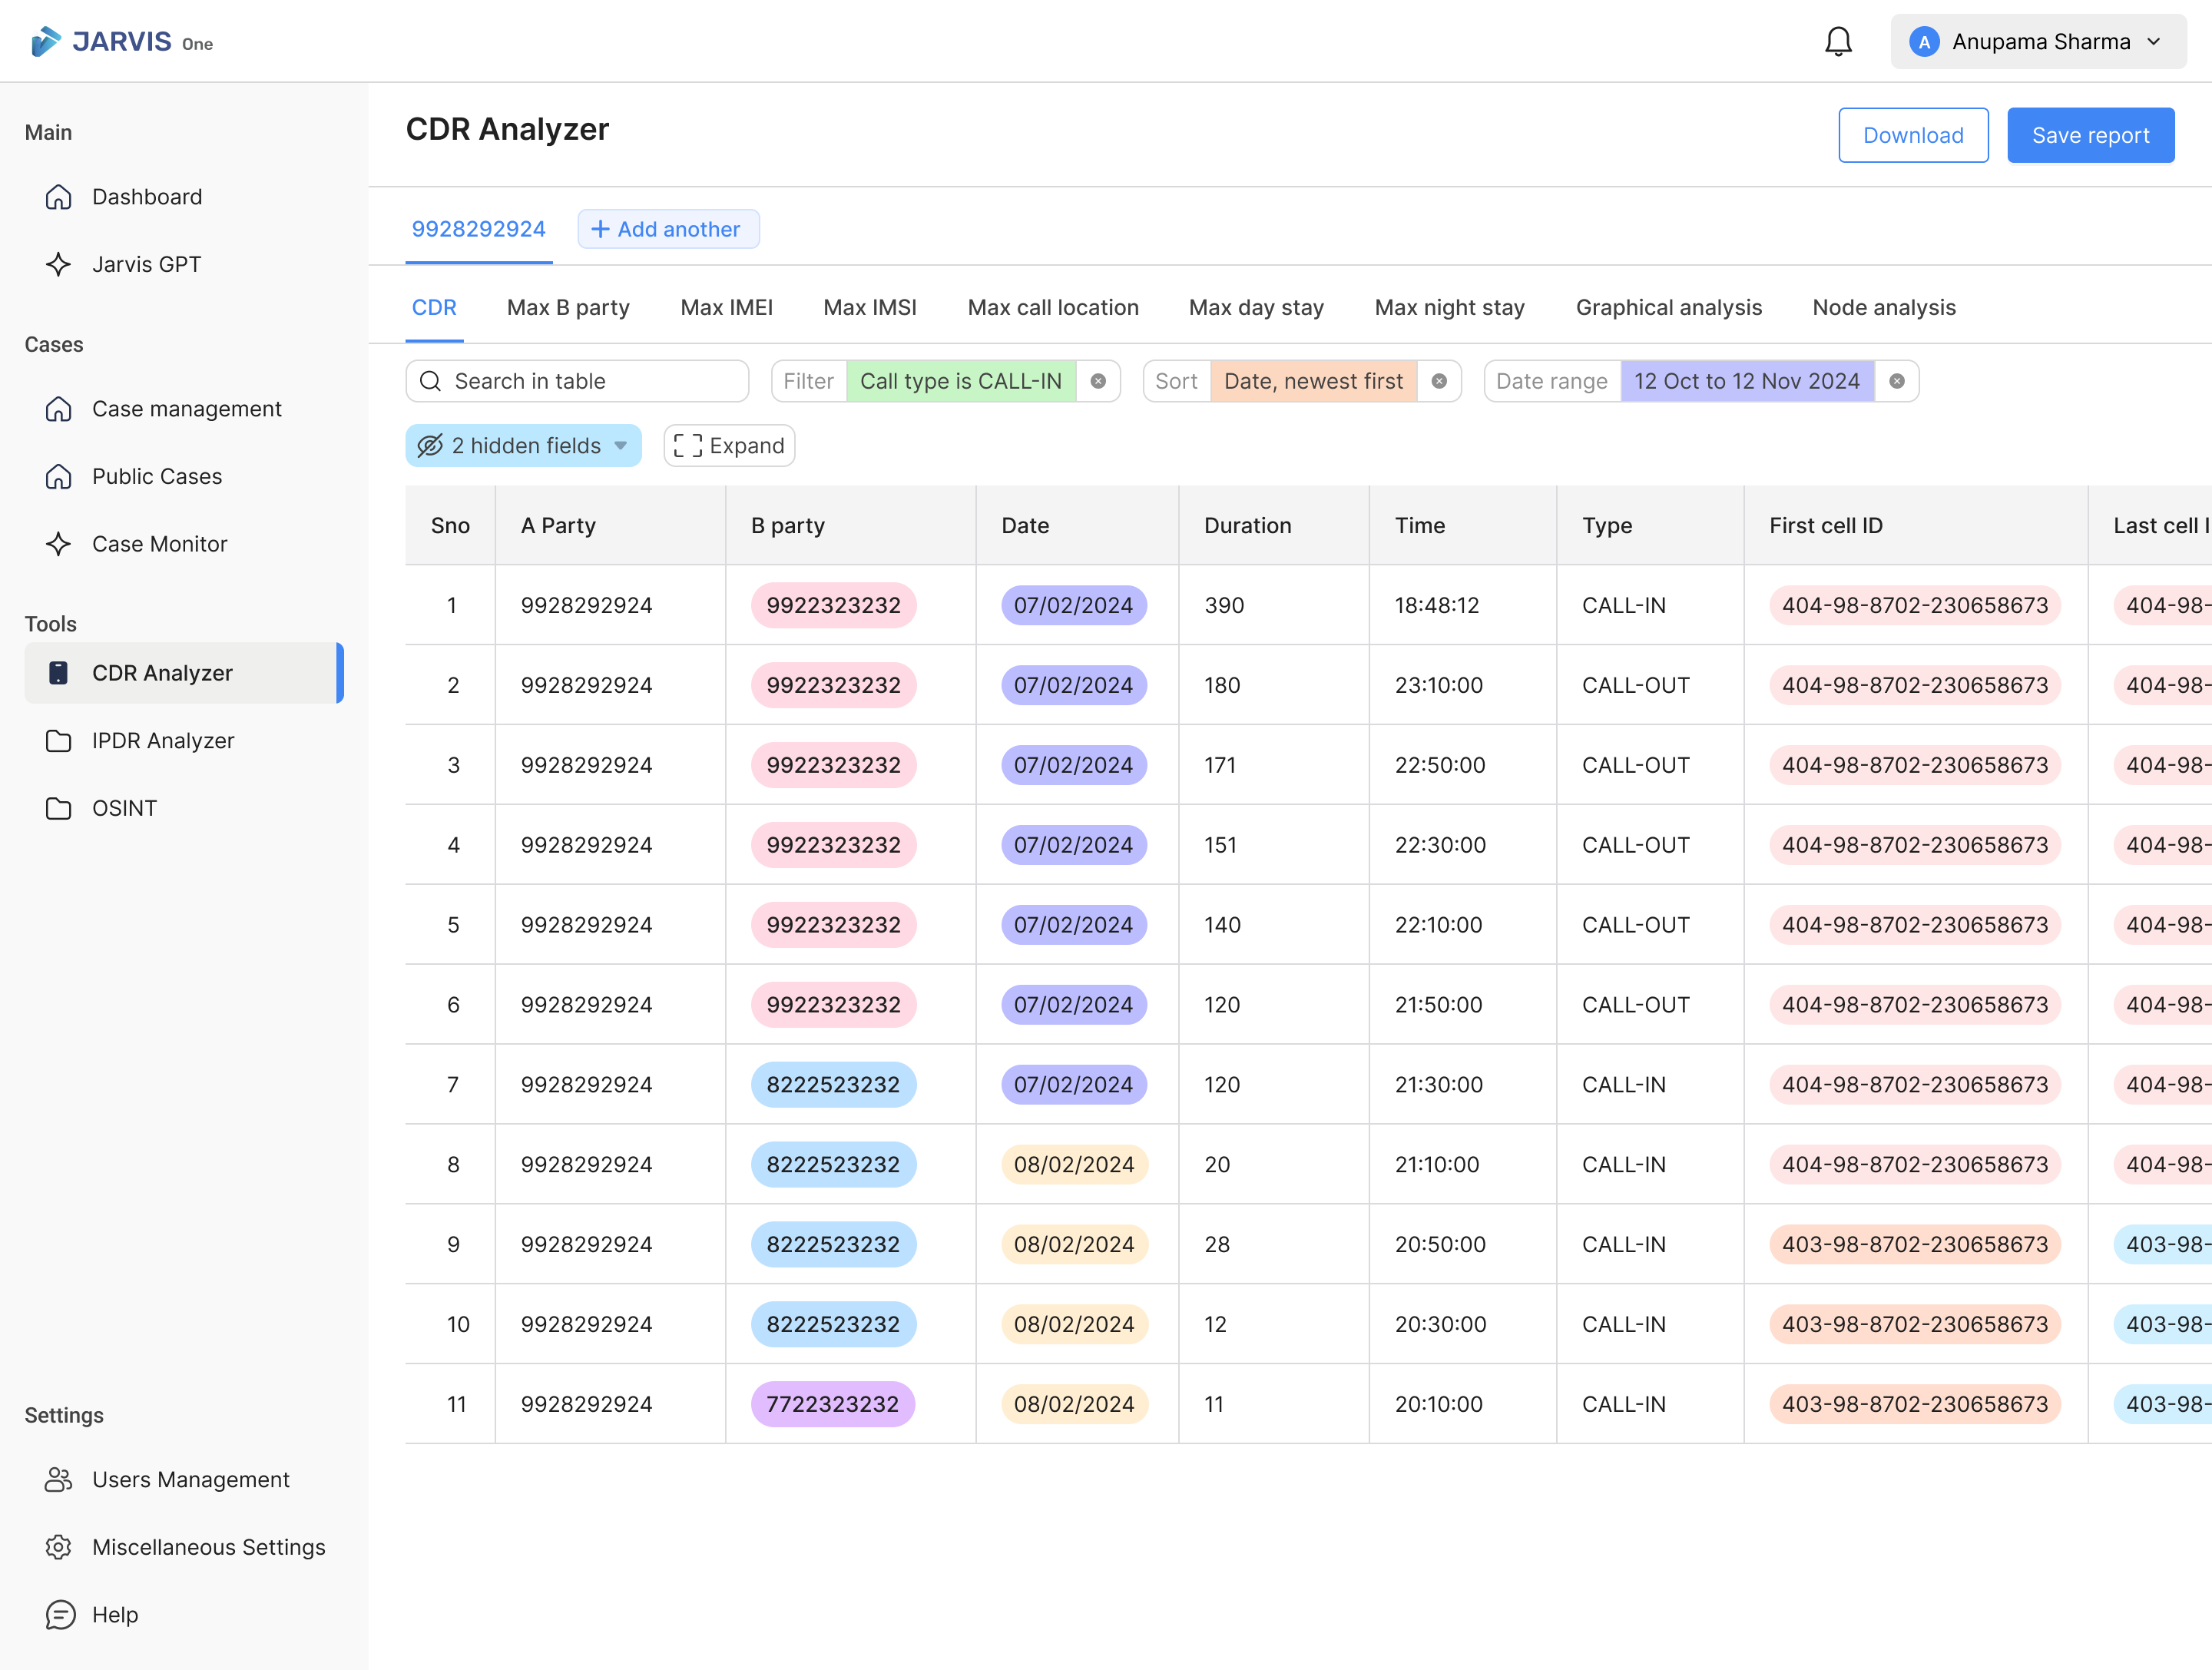Click A Party number in row 6

pyautogui.click(x=586, y=1005)
